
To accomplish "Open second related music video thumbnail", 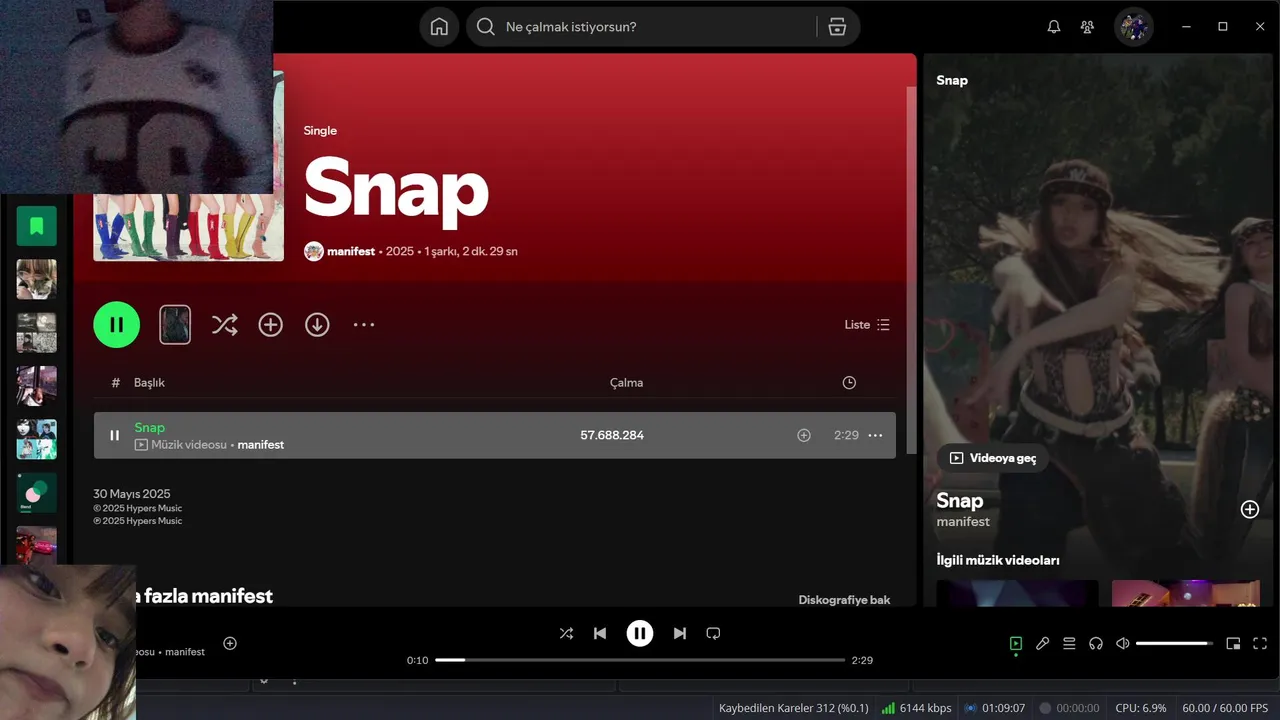I will (x=1186, y=593).
